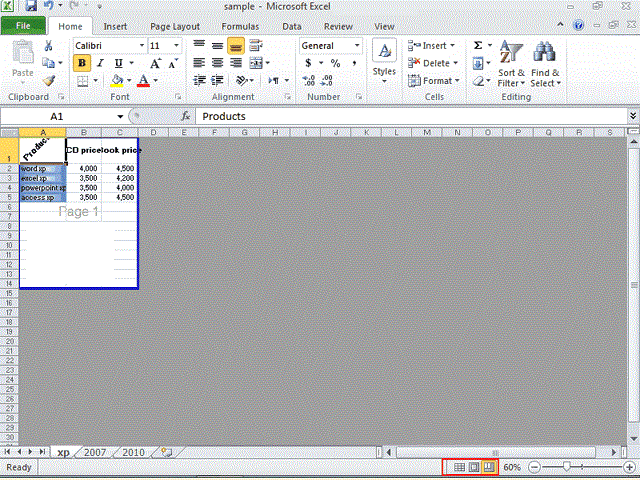Click the AutoSum sigma icon
This screenshot has height=480, width=640.
pyautogui.click(x=478, y=45)
